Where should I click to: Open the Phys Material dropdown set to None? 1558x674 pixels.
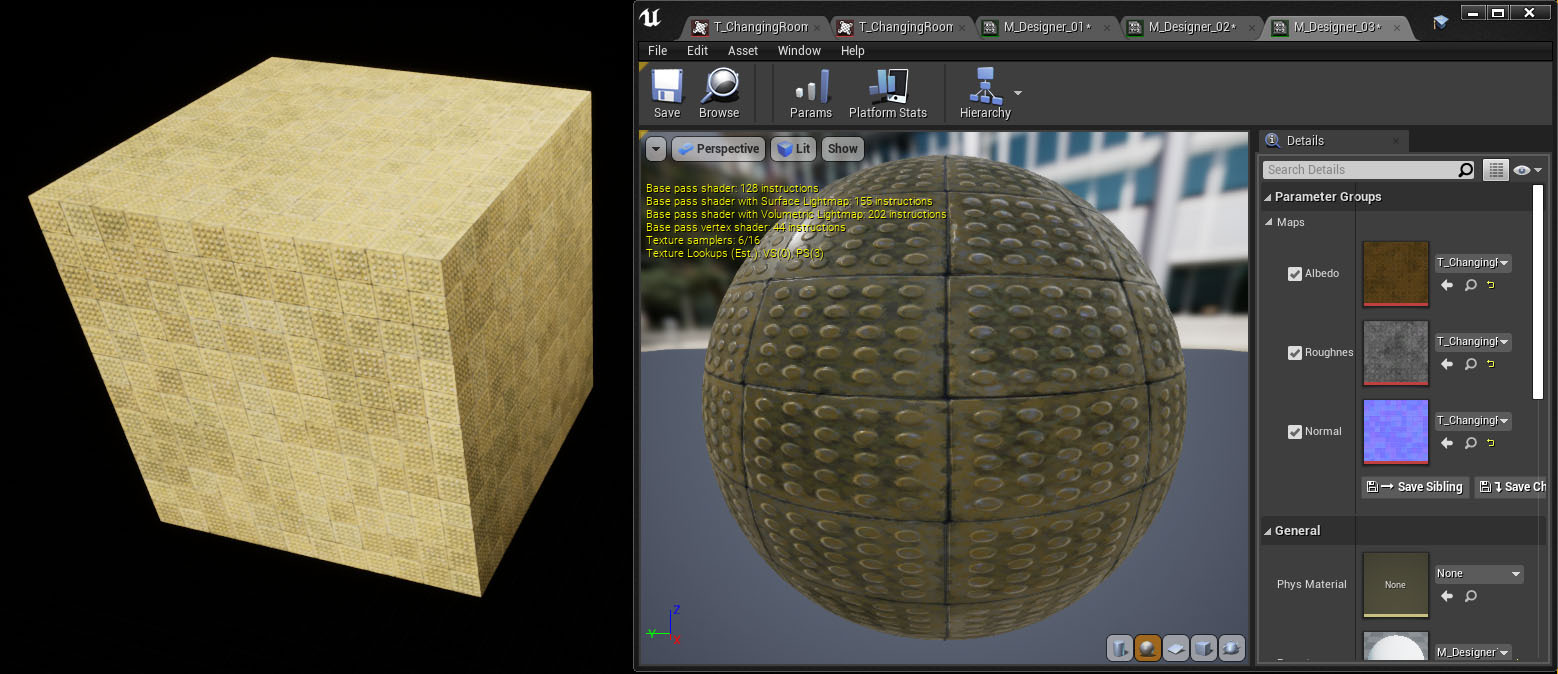[x=1479, y=574]
